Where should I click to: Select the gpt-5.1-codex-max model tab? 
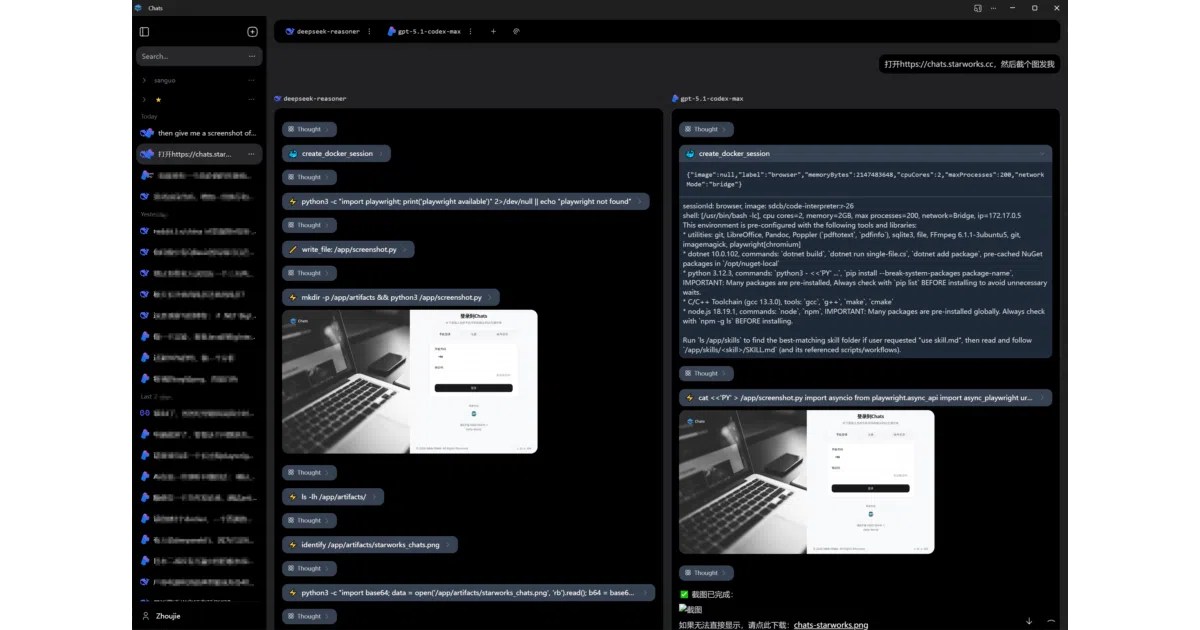pyautogui.click(x=424, y=31)
